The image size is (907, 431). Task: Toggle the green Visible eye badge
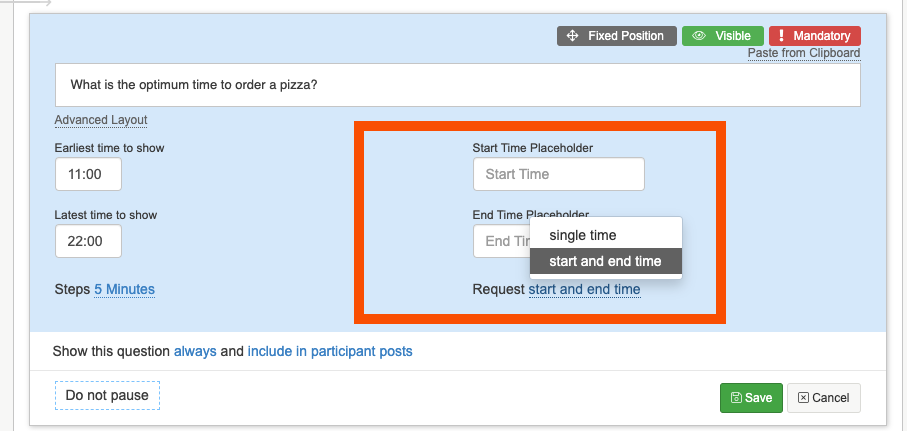tap(723, 36)
